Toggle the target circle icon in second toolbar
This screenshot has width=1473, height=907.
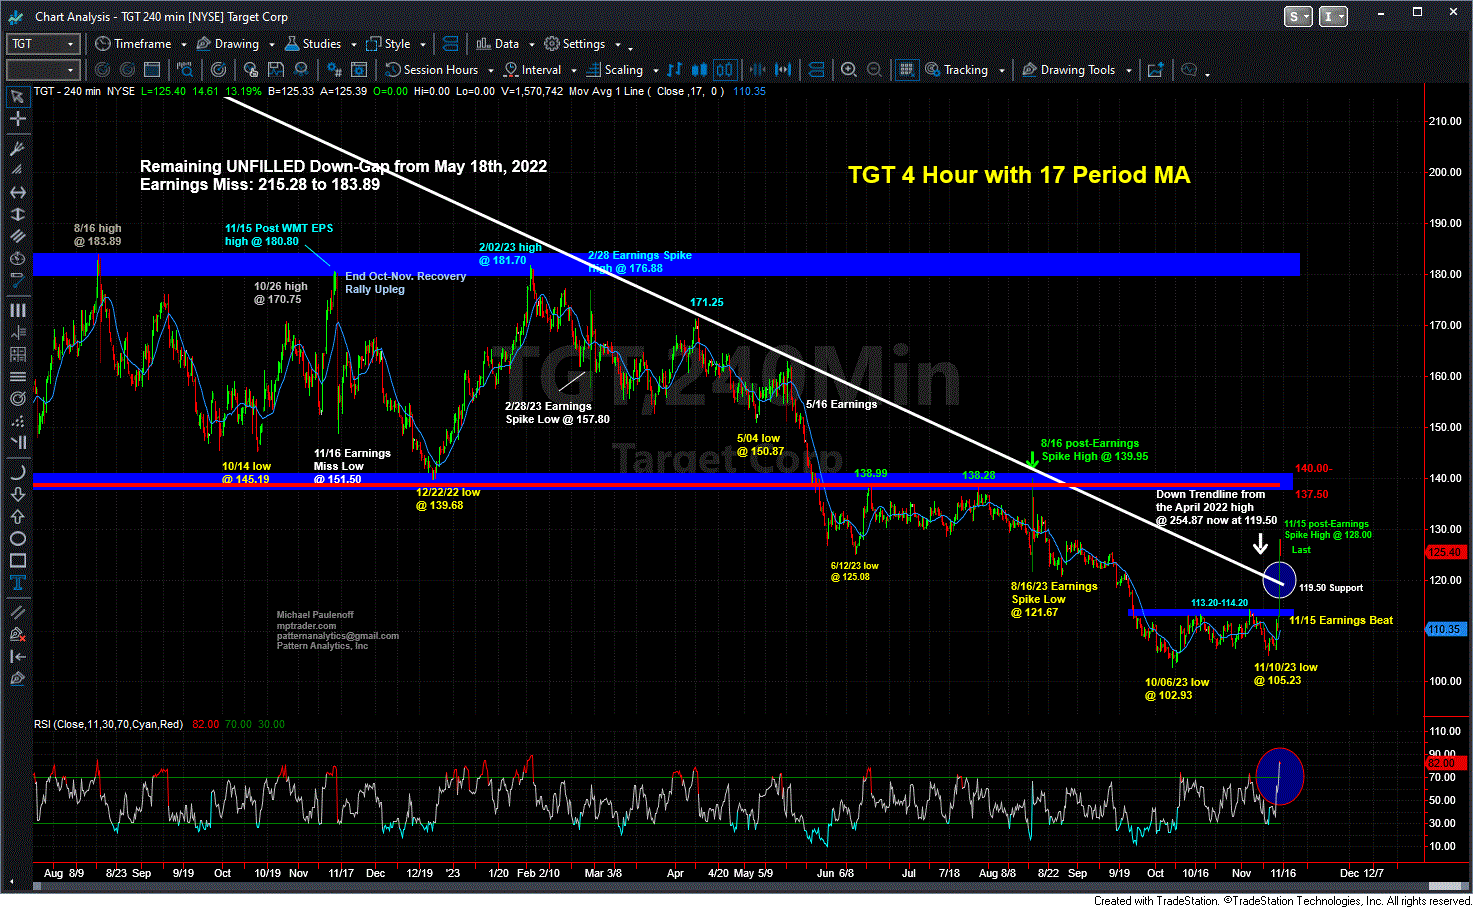click(218, 69)
